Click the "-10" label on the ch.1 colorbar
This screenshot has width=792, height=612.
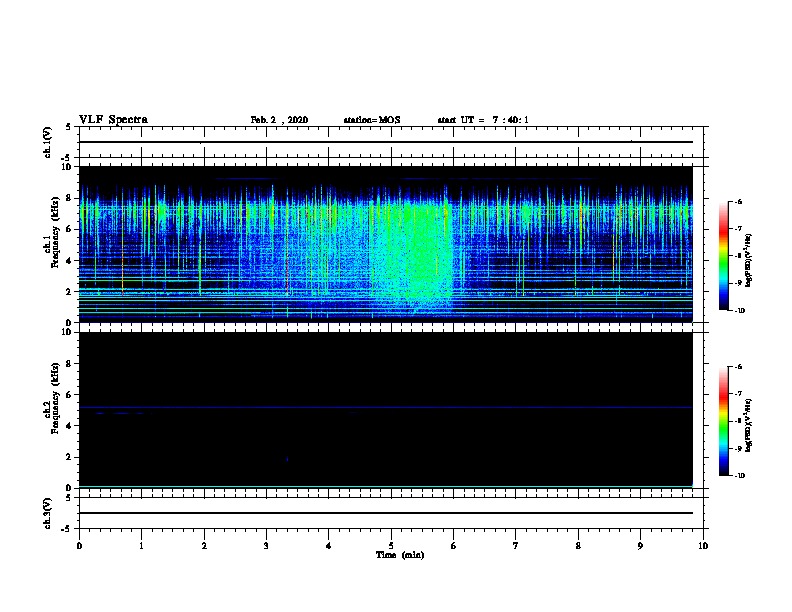[739, 311]
